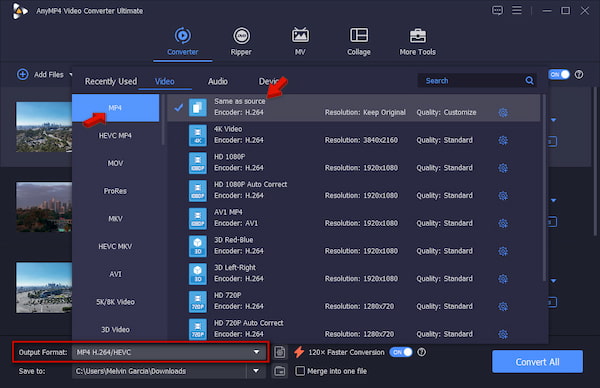Toggle the ON switch at top right
This screenshot has height=388, width=600.
(x=559, y=74)
